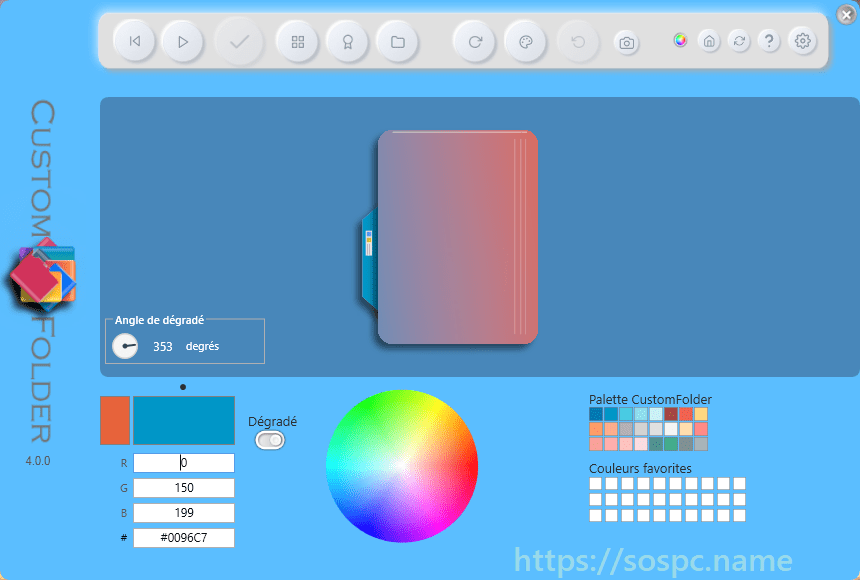
Task: Go back to the first step
Action: click(134, 42)
